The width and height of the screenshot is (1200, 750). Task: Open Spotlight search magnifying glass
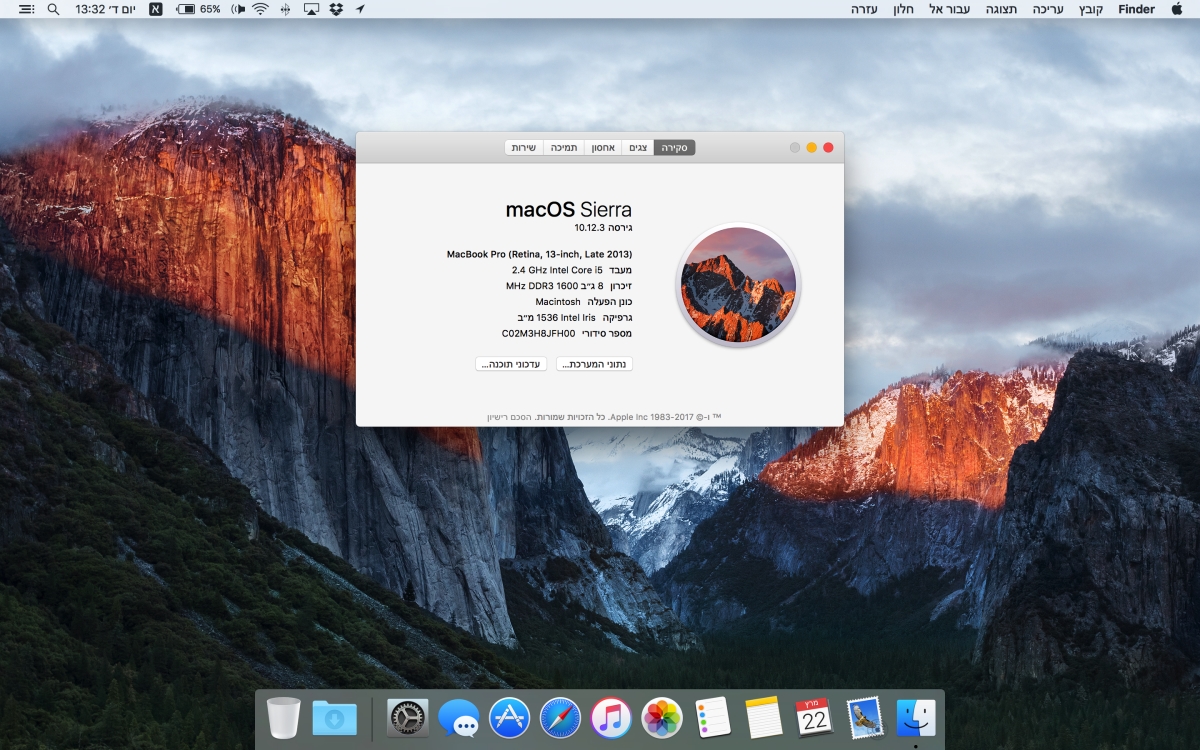coord(53,9)
